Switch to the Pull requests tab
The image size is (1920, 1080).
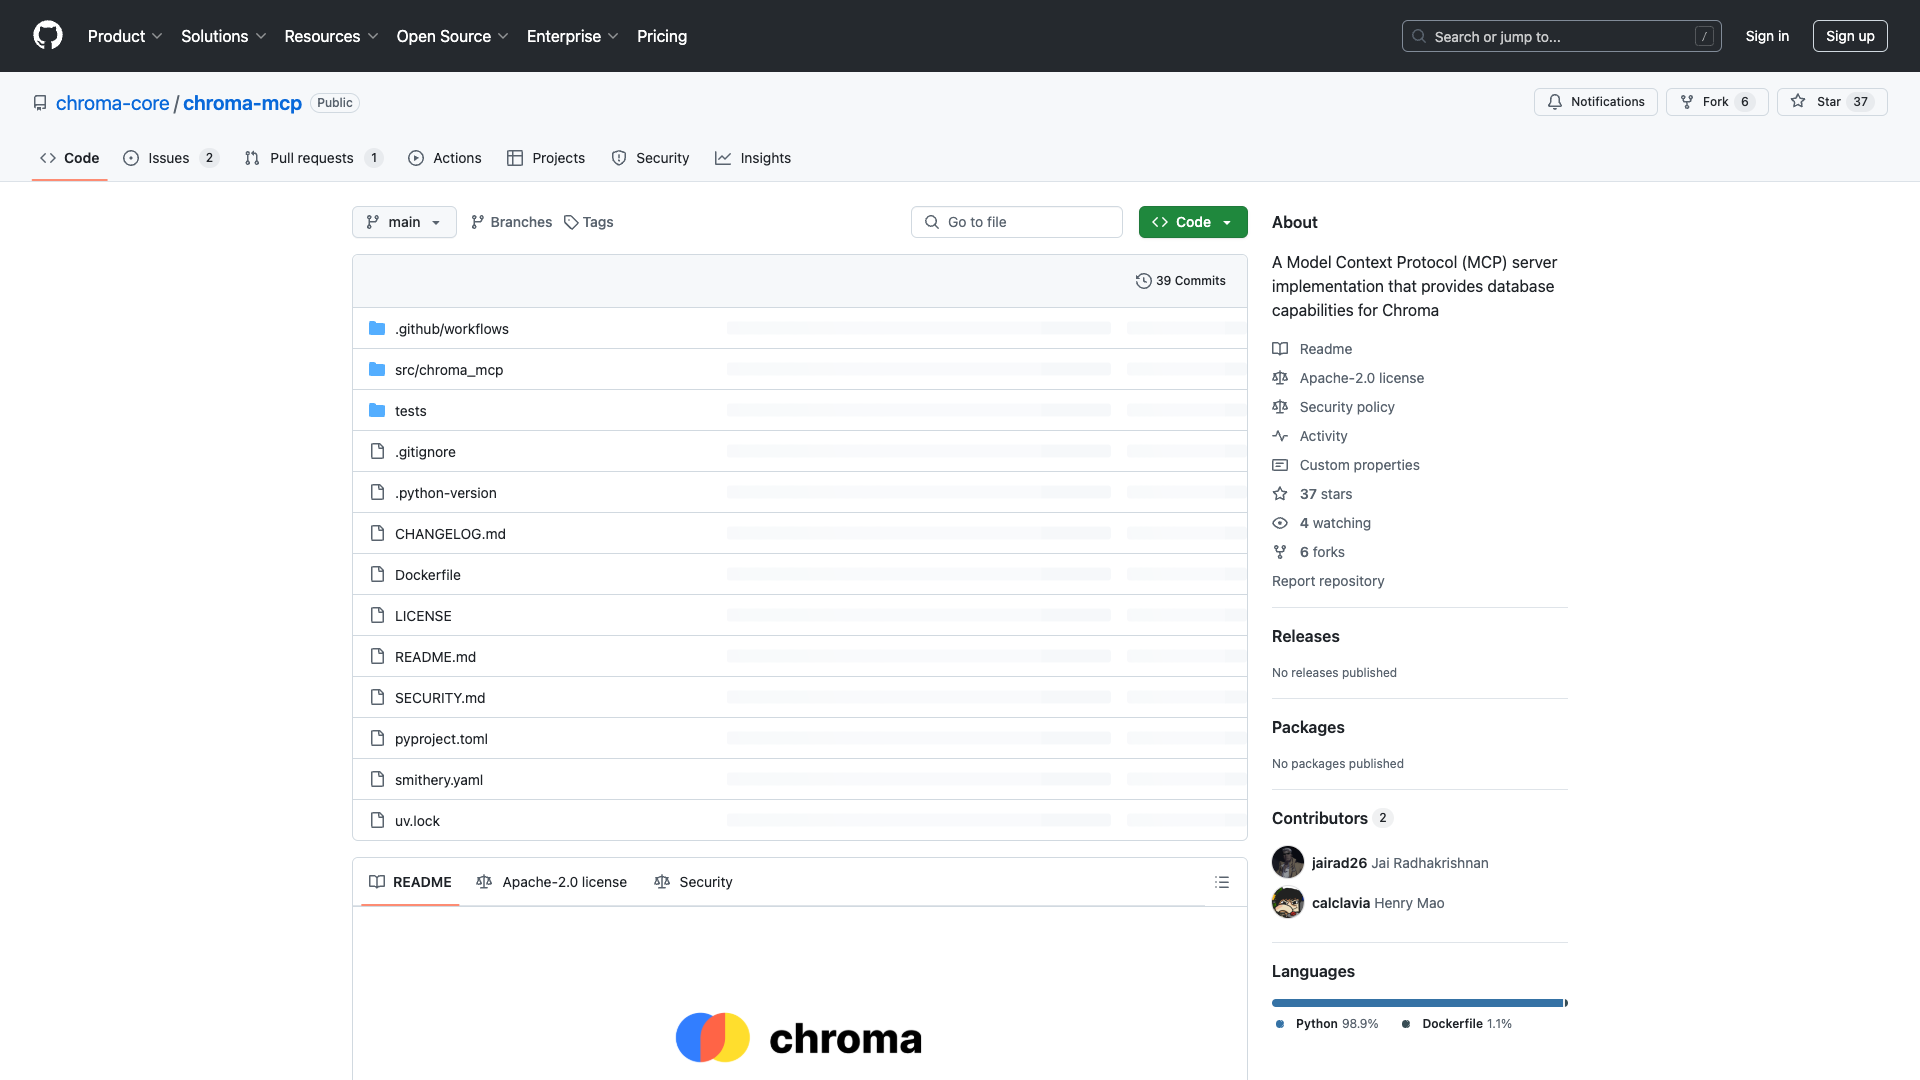pyautogui.click(x=311, y=158)
